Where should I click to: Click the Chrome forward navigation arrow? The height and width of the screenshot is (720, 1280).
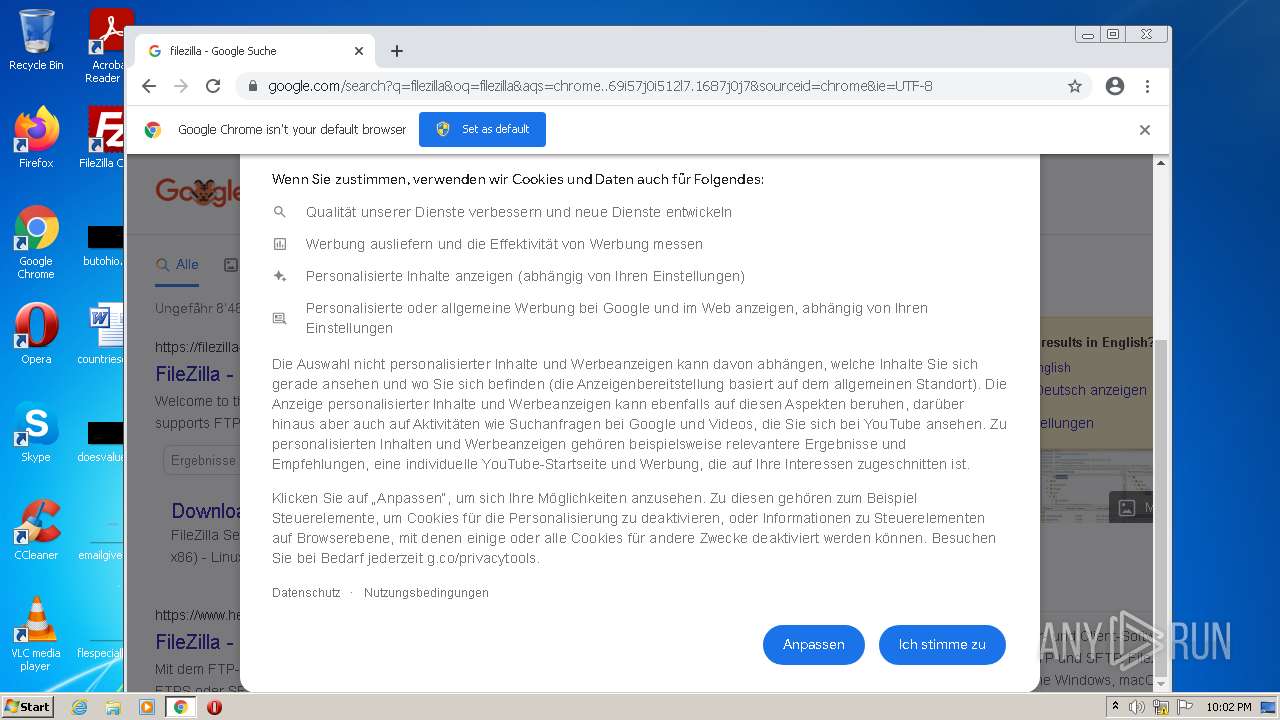coord(181,86)
